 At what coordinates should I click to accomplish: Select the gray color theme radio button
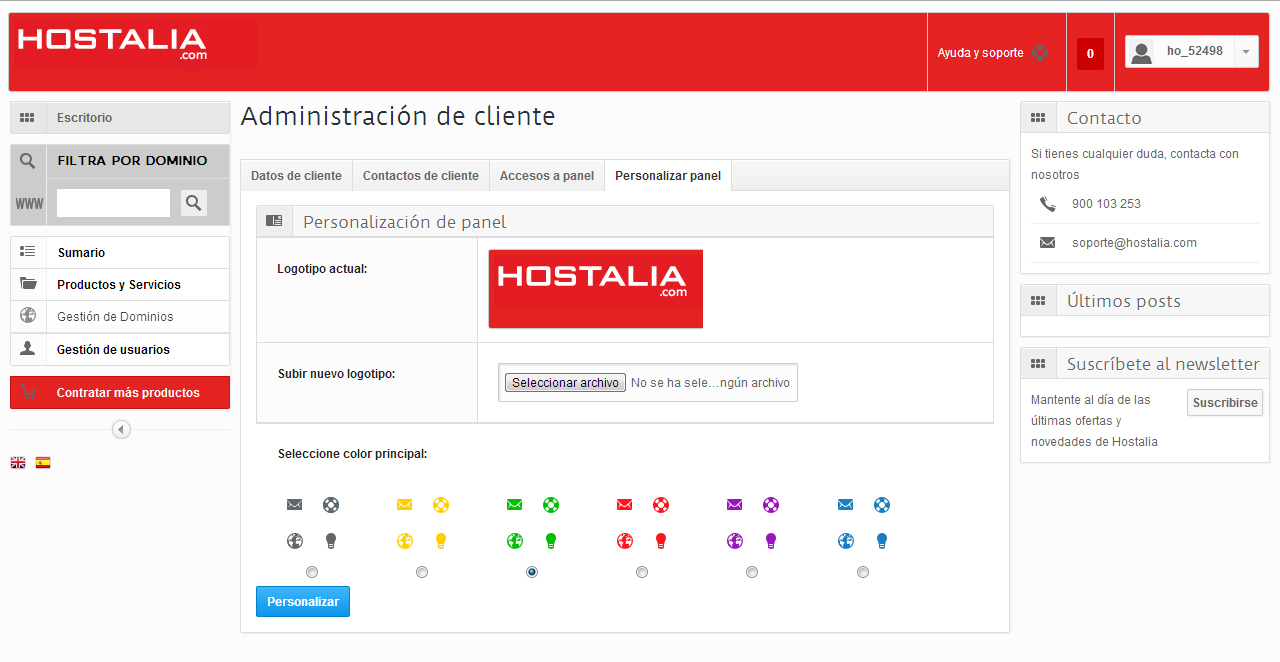coord(312,572)
